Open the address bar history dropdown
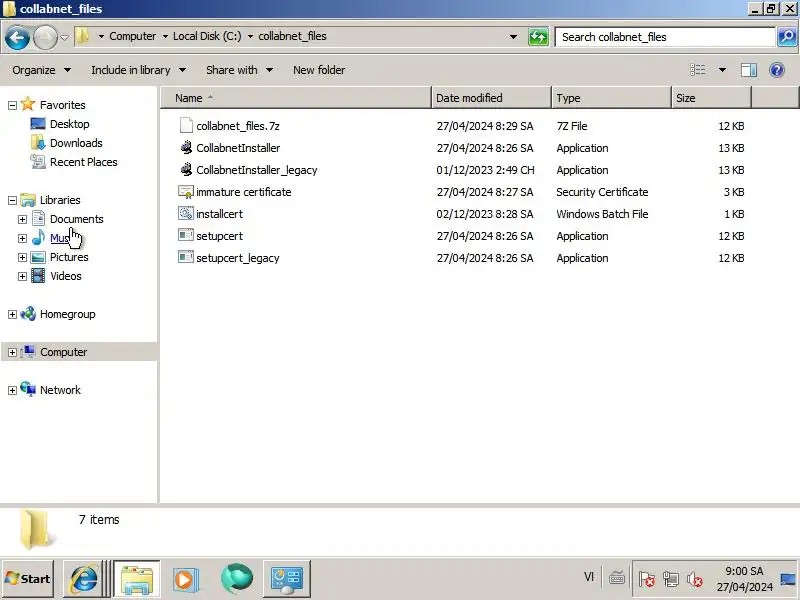The image size is (800, 600). pos(513,37)
